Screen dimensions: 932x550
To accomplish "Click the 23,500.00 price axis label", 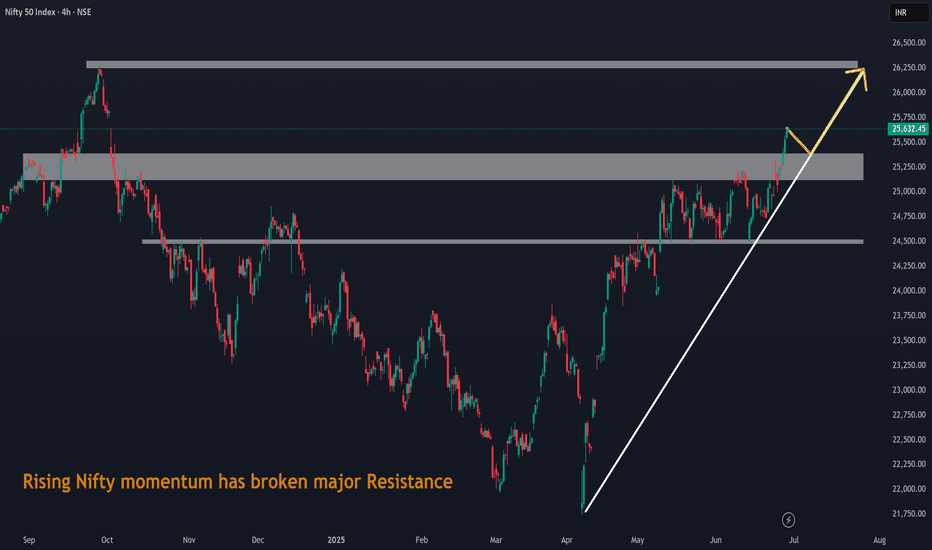I will point(909,340).
